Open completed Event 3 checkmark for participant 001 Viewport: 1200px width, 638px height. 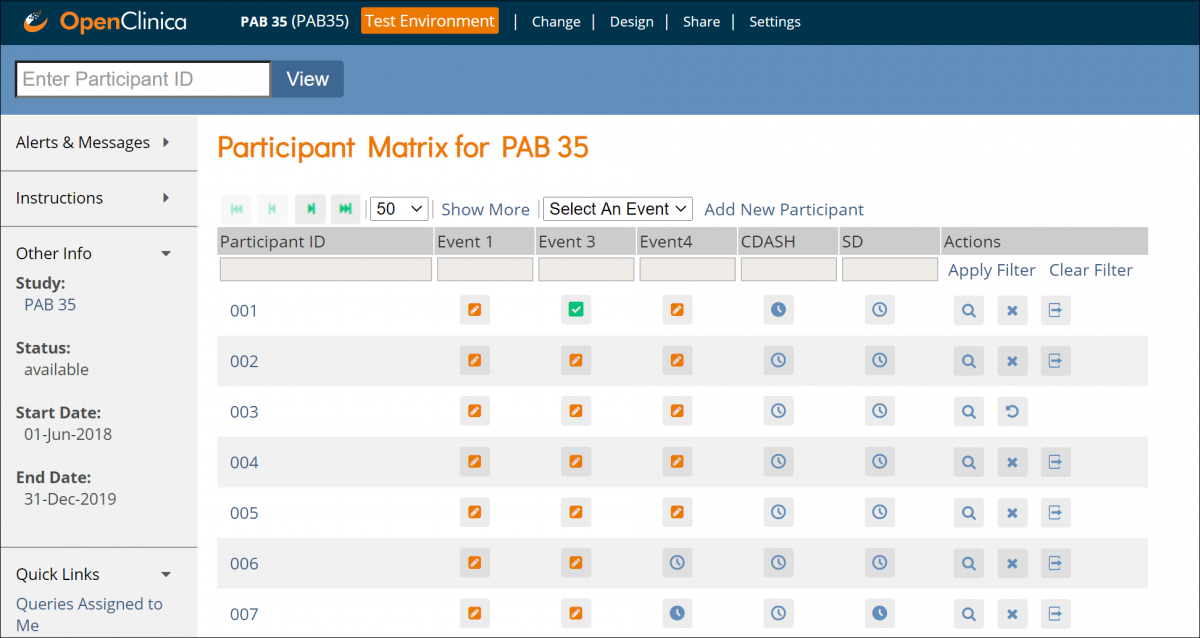576,310
